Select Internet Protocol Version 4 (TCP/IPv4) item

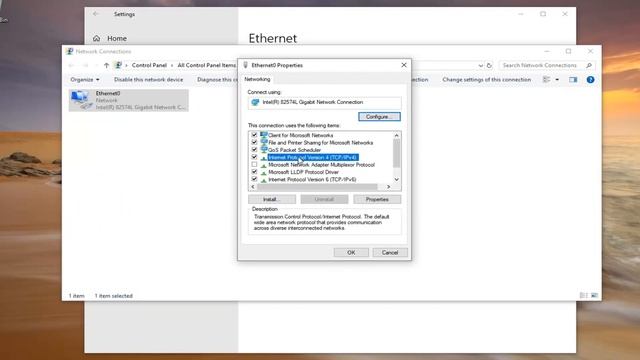(x=313, y=157)
